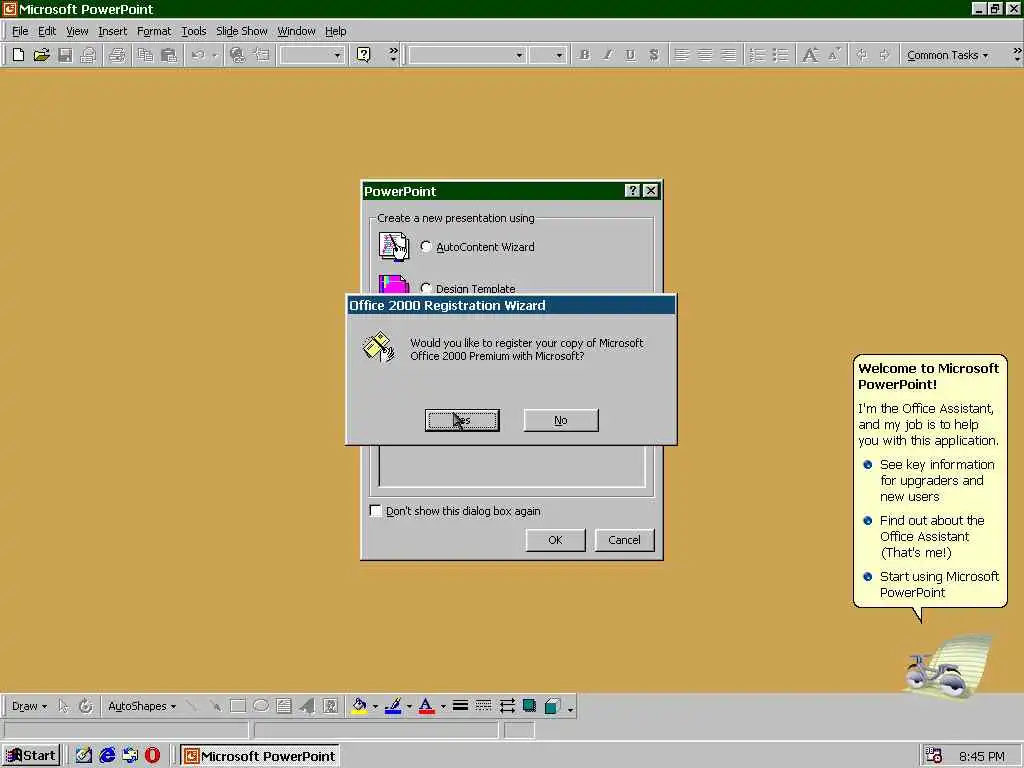Open the Font size dropdown
This screenshot has height=768, width=1024.
tap(559, 56)
